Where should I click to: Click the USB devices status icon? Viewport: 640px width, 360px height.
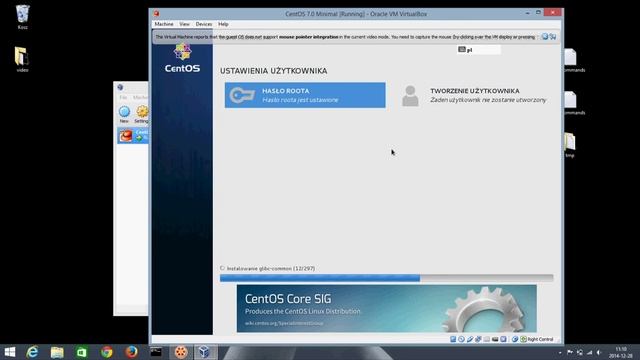(470, 339)
